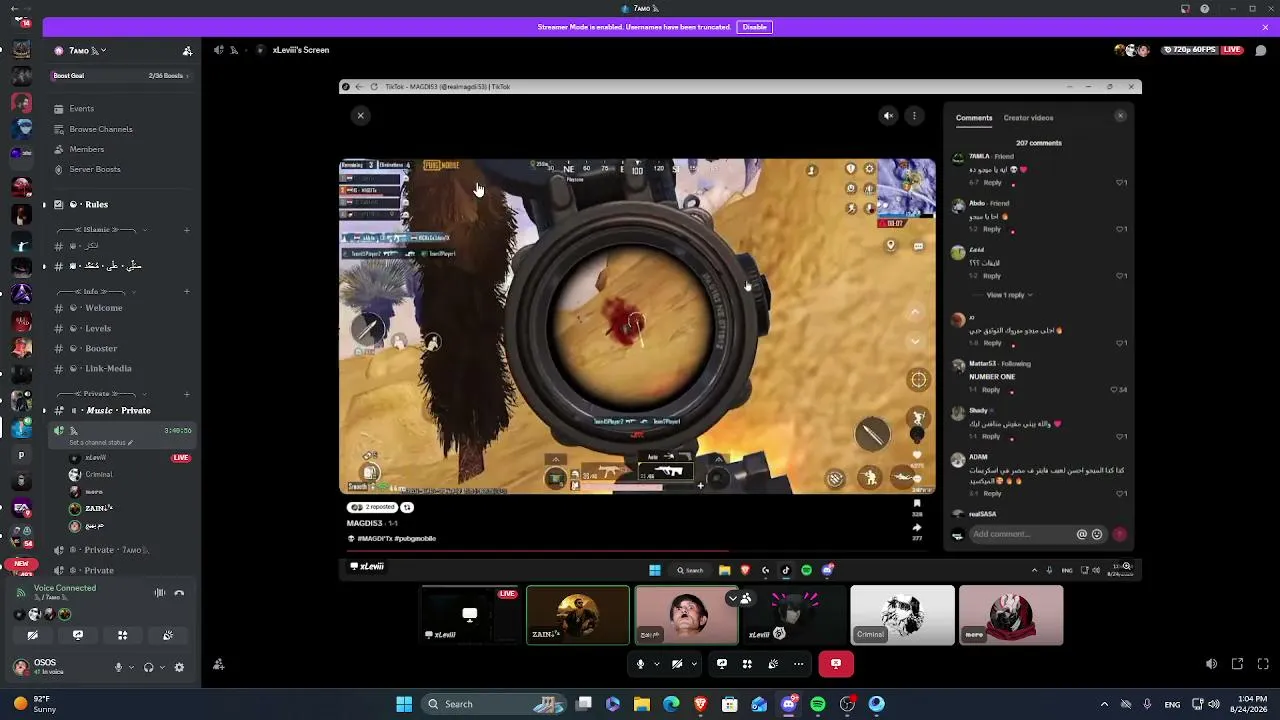Select ZAIN participant video tile

click(x=578, y=615)
